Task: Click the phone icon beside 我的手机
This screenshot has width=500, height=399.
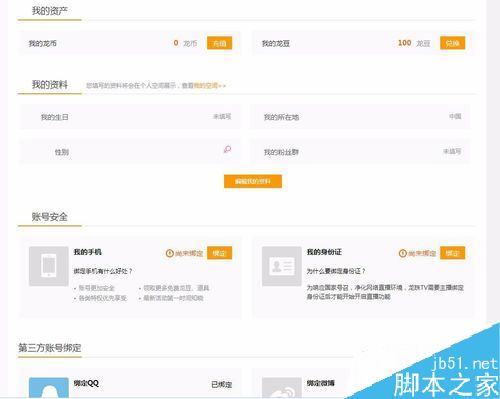Action: (x=49, y=266)
